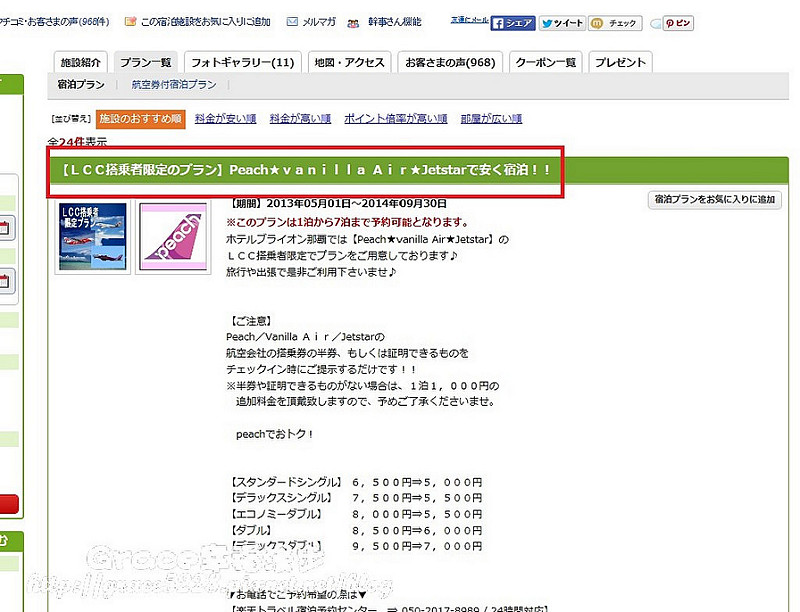Image resolution: width=800 pixels, height=612 pixels.
Task: Select the 航空券付宿泊プラン link
Action: tap(174, 85)
